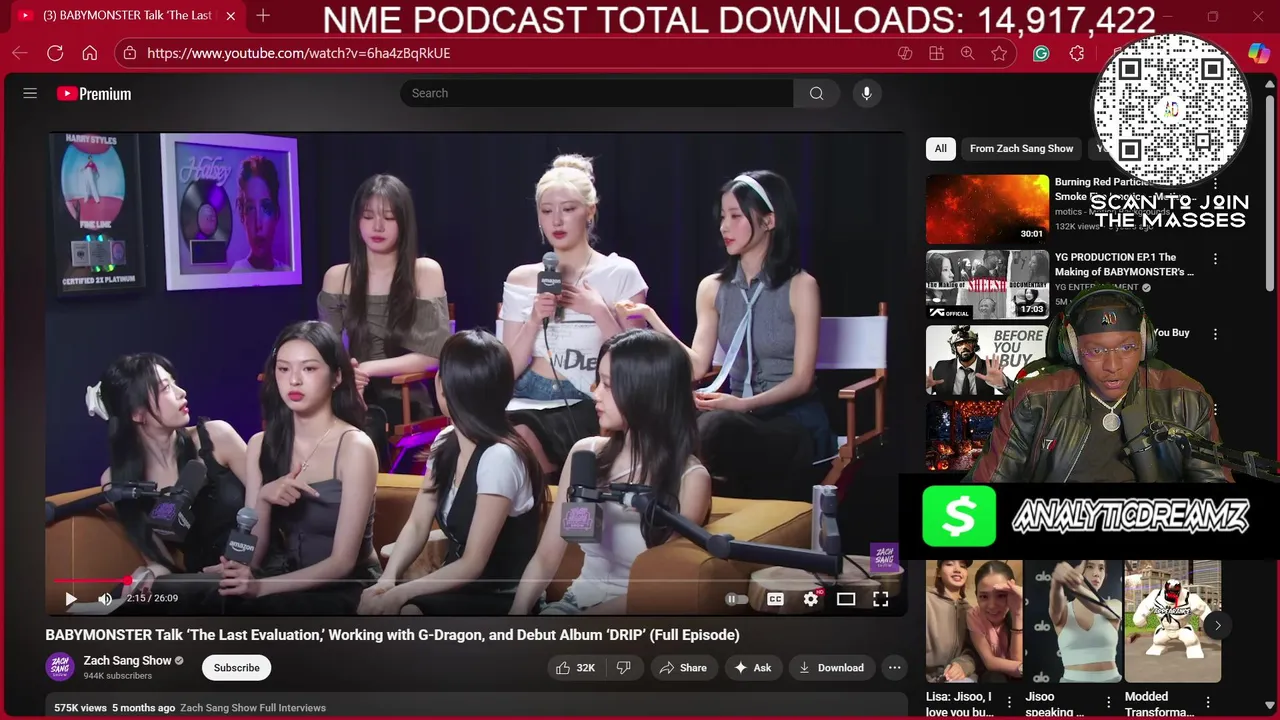Open the Before You Buy video thumbnail
Screen dimensions: 1280x720
click(x=987, y=359)
